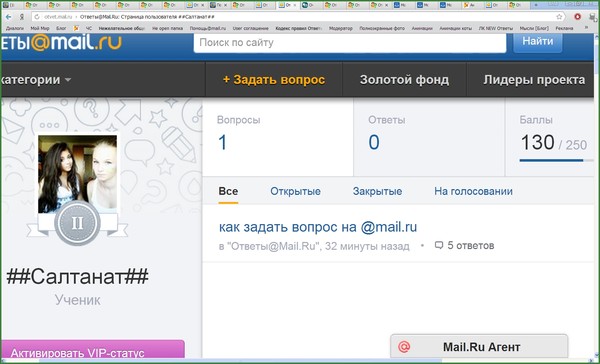Click the @ icon in the Mail.Ru Агент bar
This screenshot has width=600, height=364.
(x=404, y=347)
